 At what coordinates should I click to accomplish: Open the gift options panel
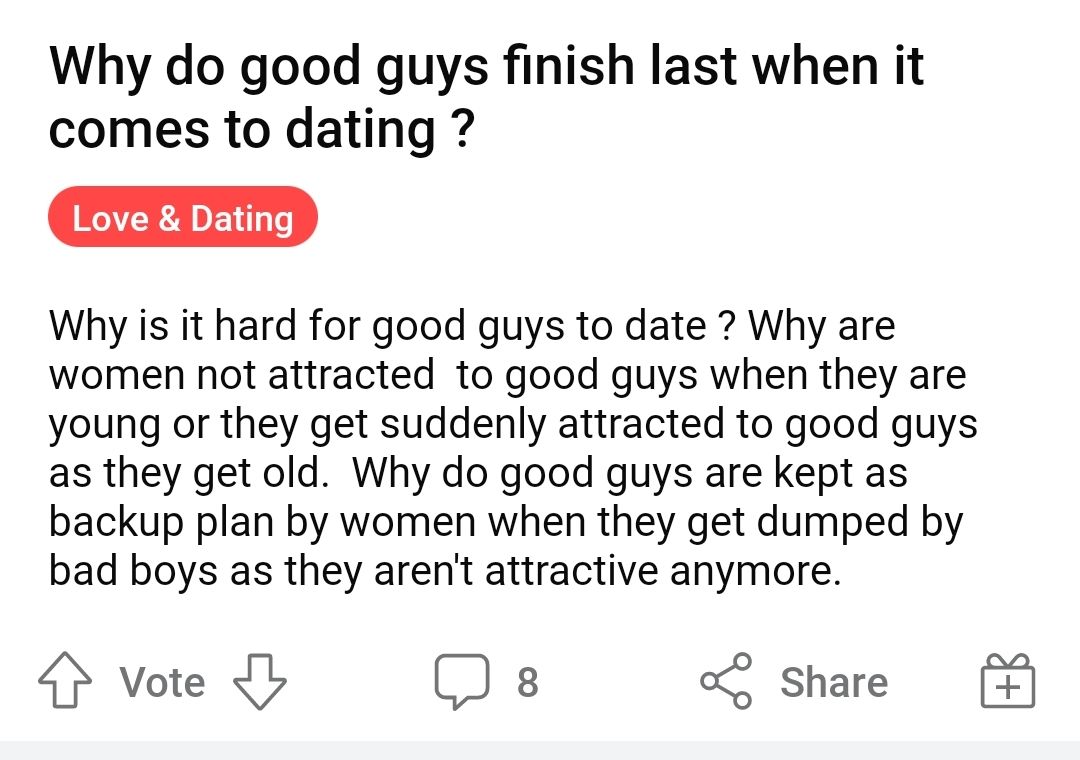click(1008, 682)
